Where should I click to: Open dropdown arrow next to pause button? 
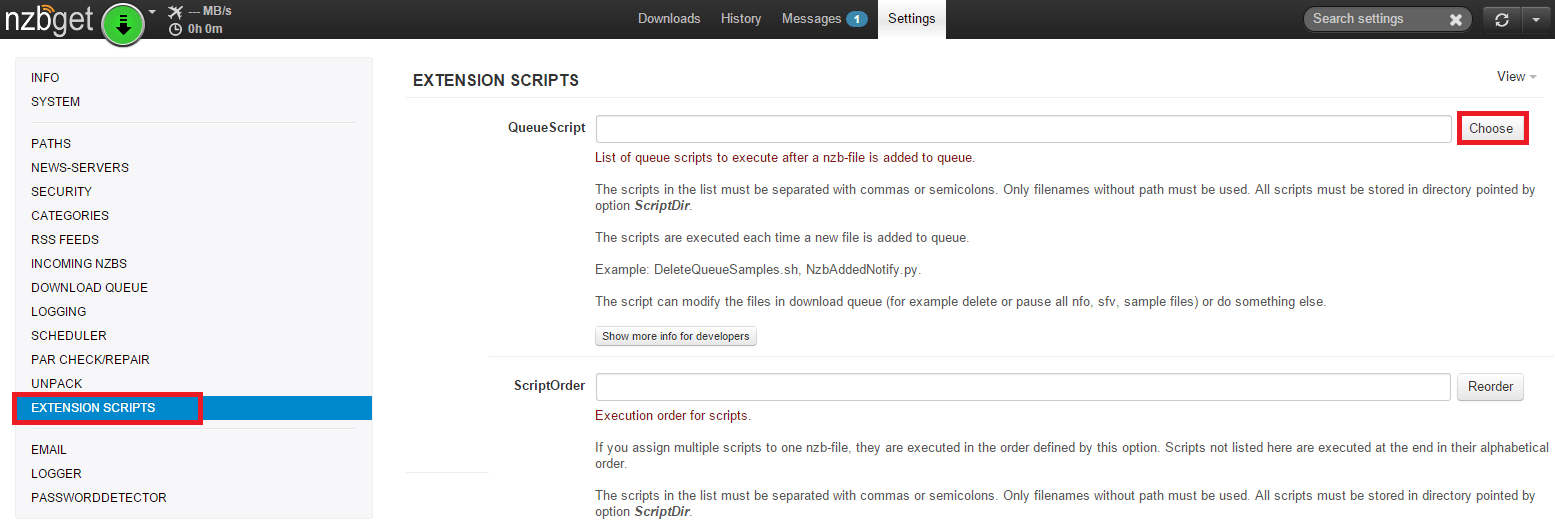coord(153,12)
